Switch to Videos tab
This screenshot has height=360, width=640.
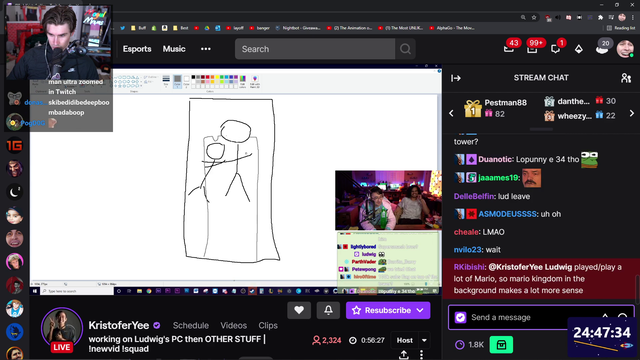[233, 325]
